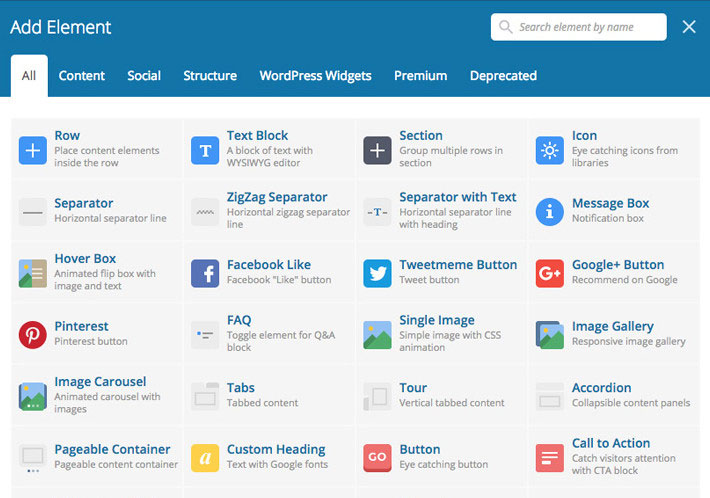This screenshot has width=710, height=498.
Task: Click the Message Box info icon
Action: 549,212
